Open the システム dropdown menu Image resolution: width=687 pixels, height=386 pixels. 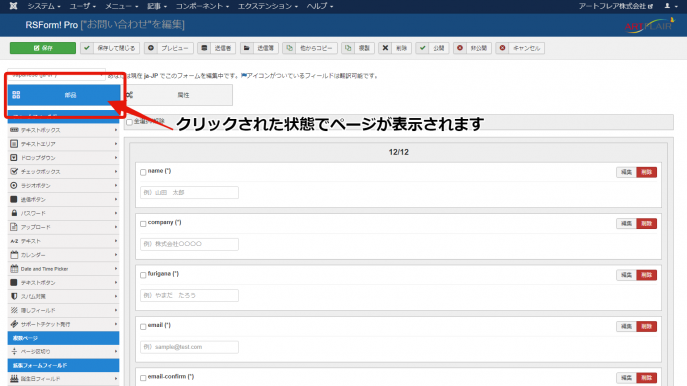(x=44, y=6)
